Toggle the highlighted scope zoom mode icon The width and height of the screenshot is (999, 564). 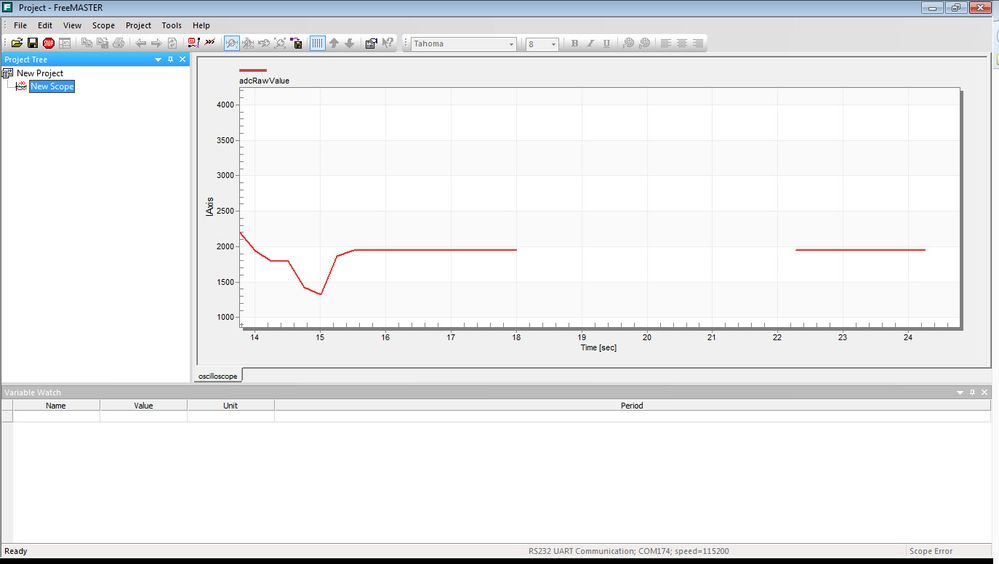click(x=232, y=43)
